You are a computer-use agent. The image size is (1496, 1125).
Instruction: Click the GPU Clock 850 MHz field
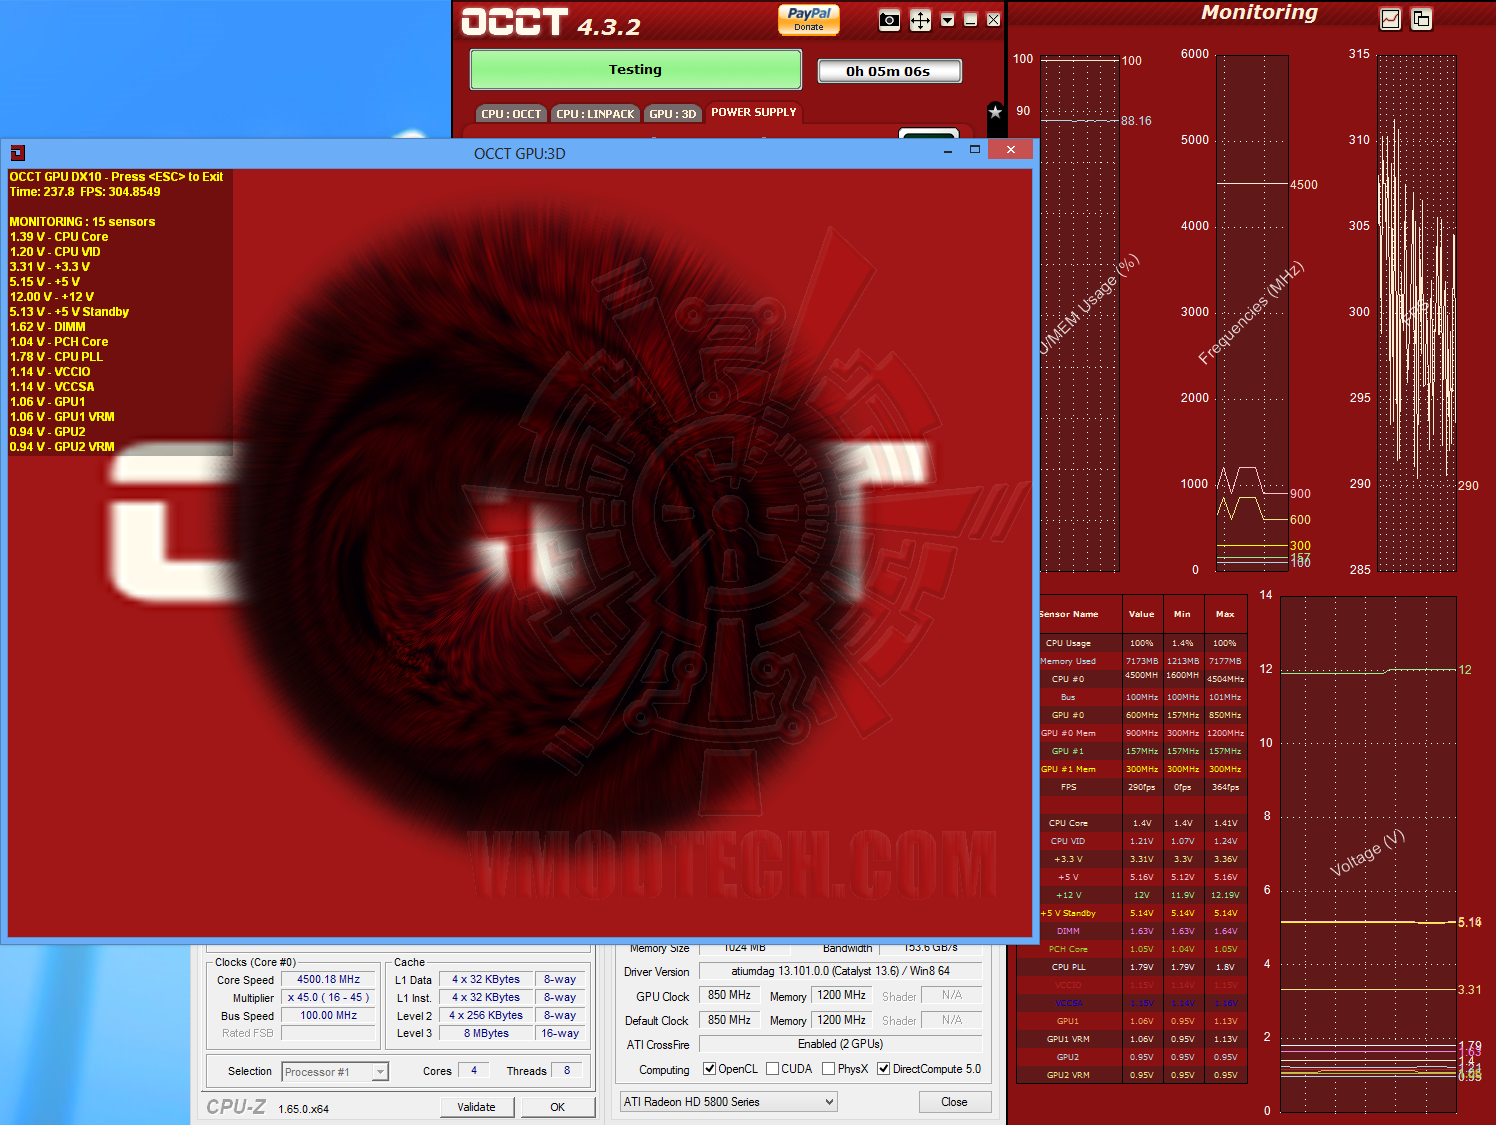pyautogui.click(x=730, y=996)
